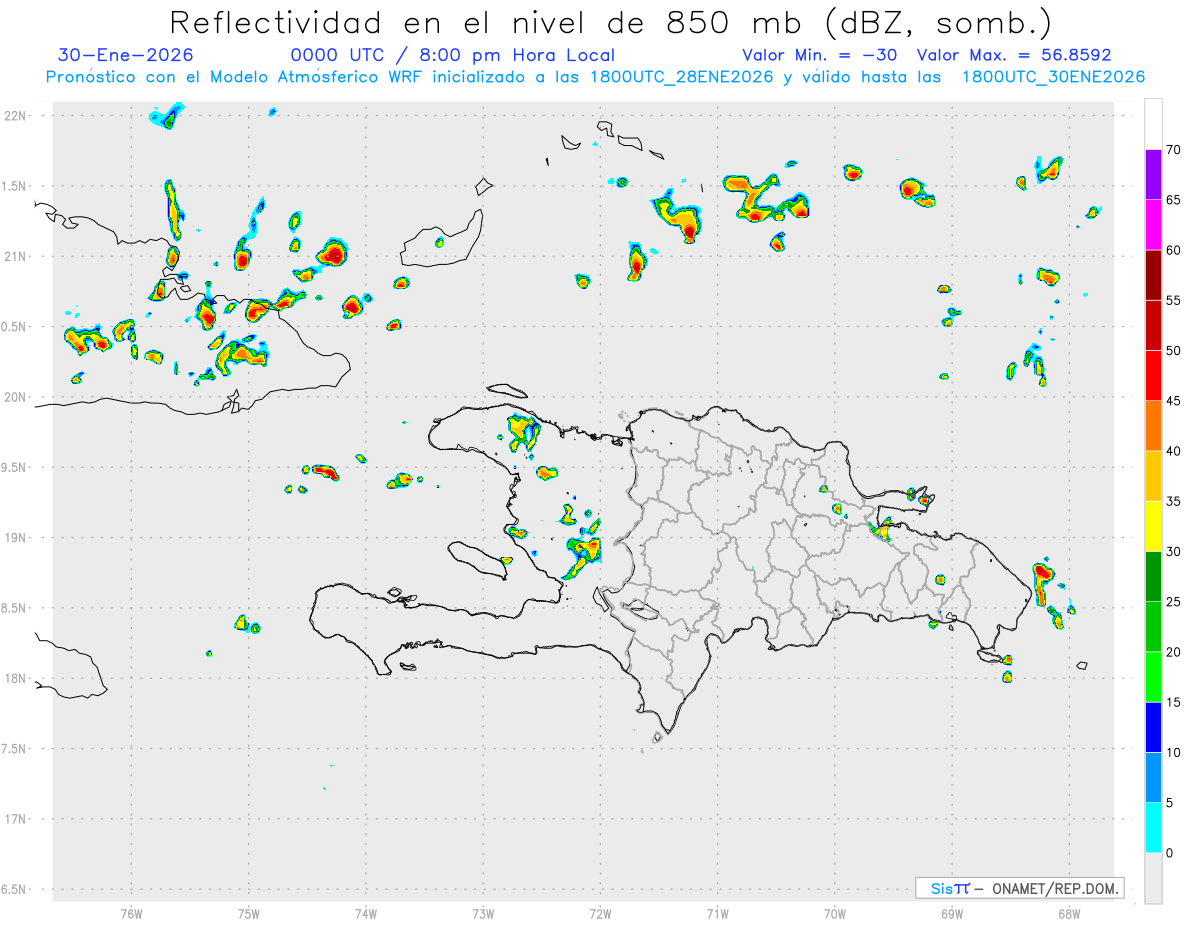
Task: Select the colorbar tick label '35'
Action: (1173, 501)
